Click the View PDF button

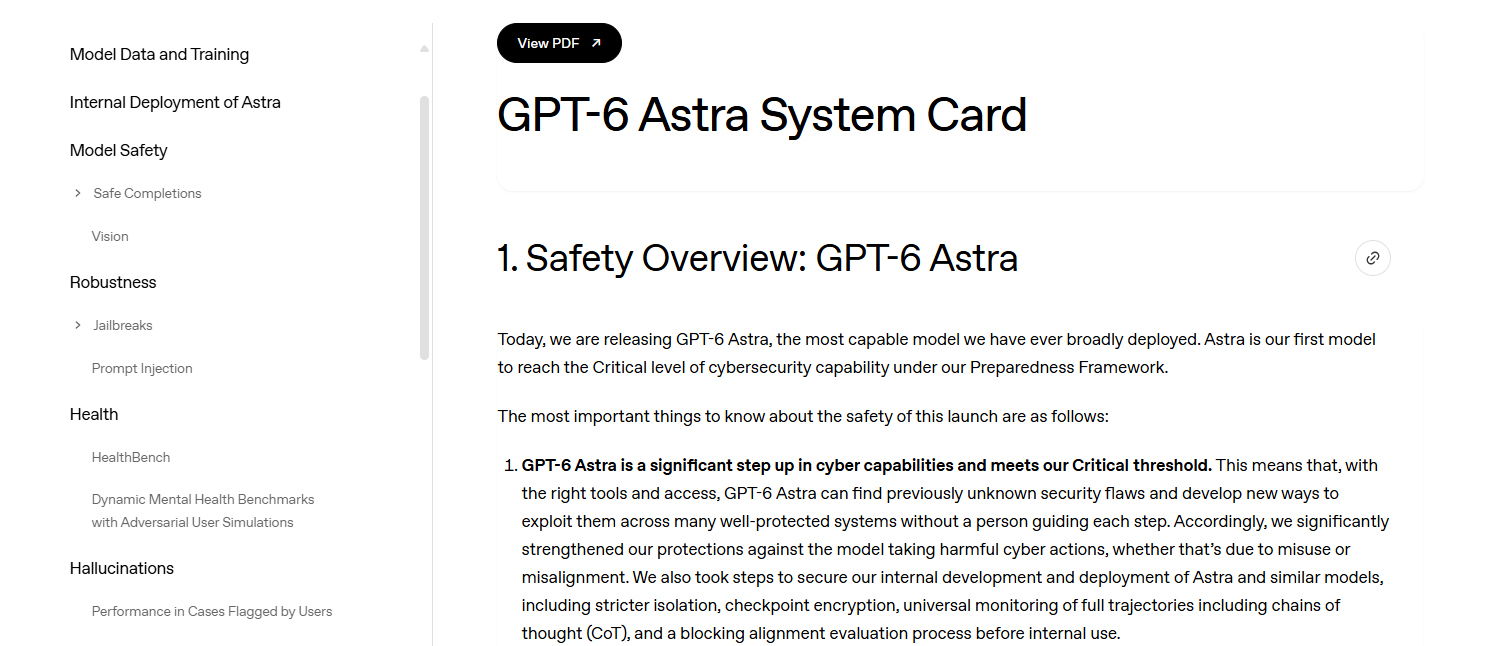[559, 43]
